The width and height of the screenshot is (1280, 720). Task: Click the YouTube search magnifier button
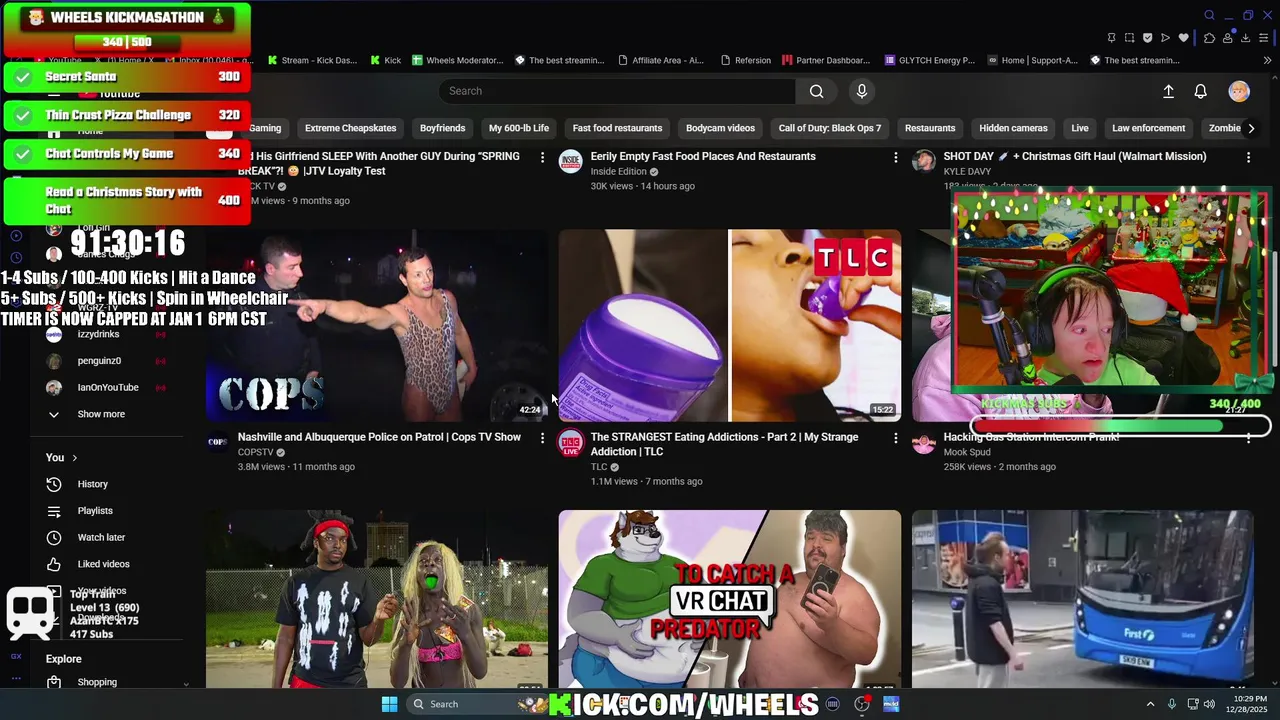coord(817,91)
